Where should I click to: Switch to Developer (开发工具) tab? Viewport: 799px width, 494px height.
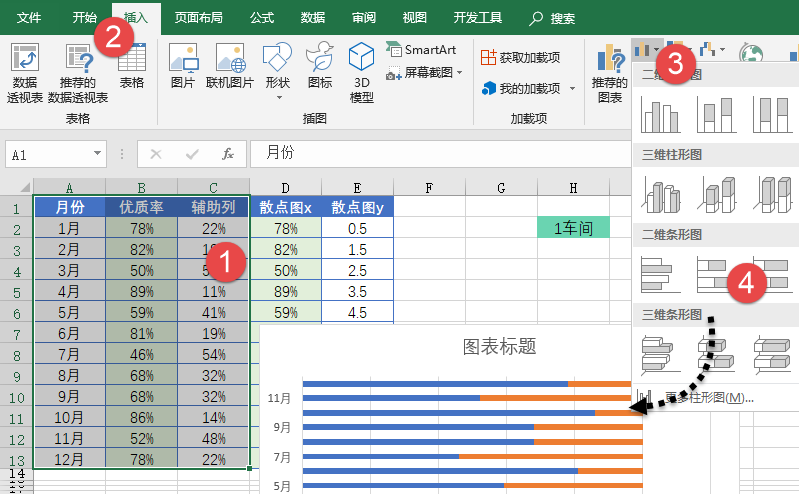[x=478, y=18]
